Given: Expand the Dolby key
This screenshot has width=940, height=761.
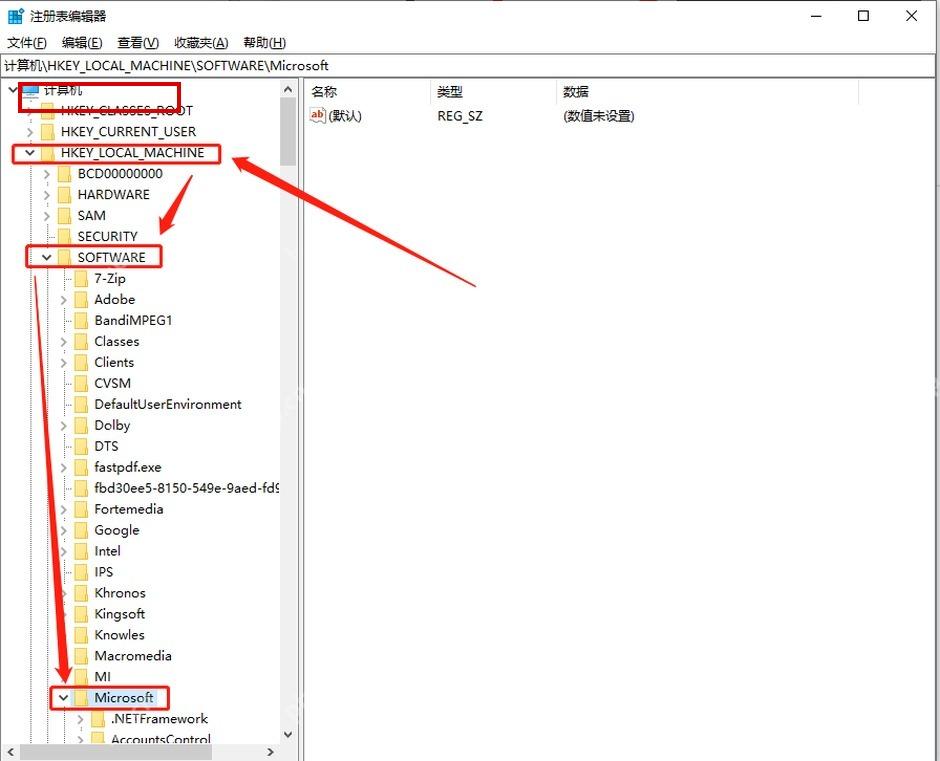Looking at the screenshot, I should click(64, 425).
